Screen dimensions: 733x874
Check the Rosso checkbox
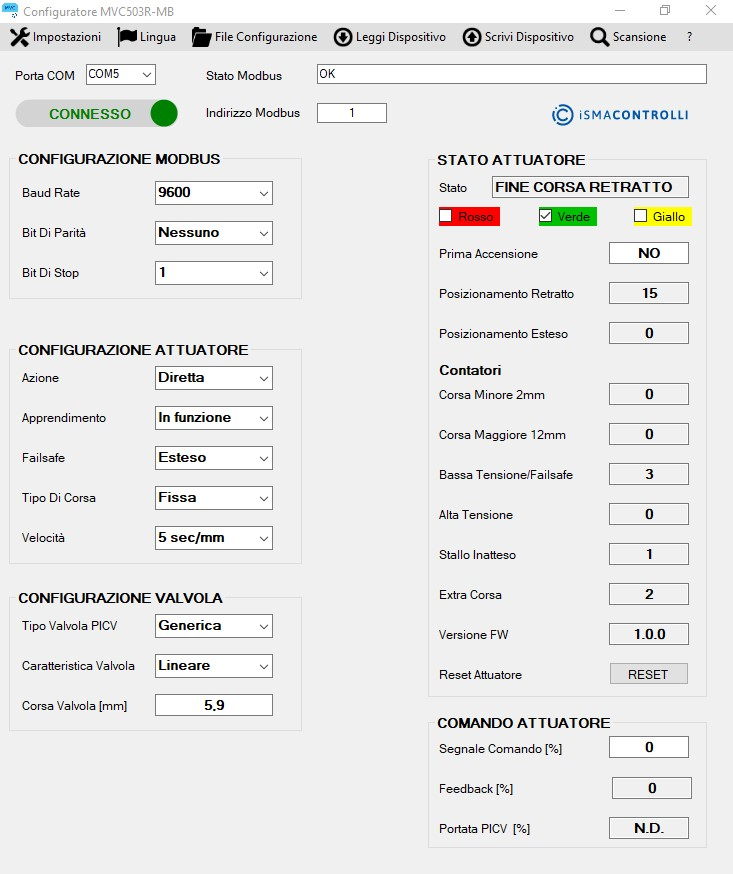pos(447,216)
